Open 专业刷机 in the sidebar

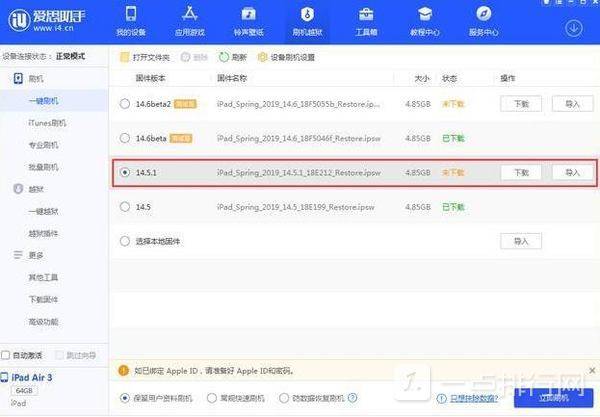point(43,145)
